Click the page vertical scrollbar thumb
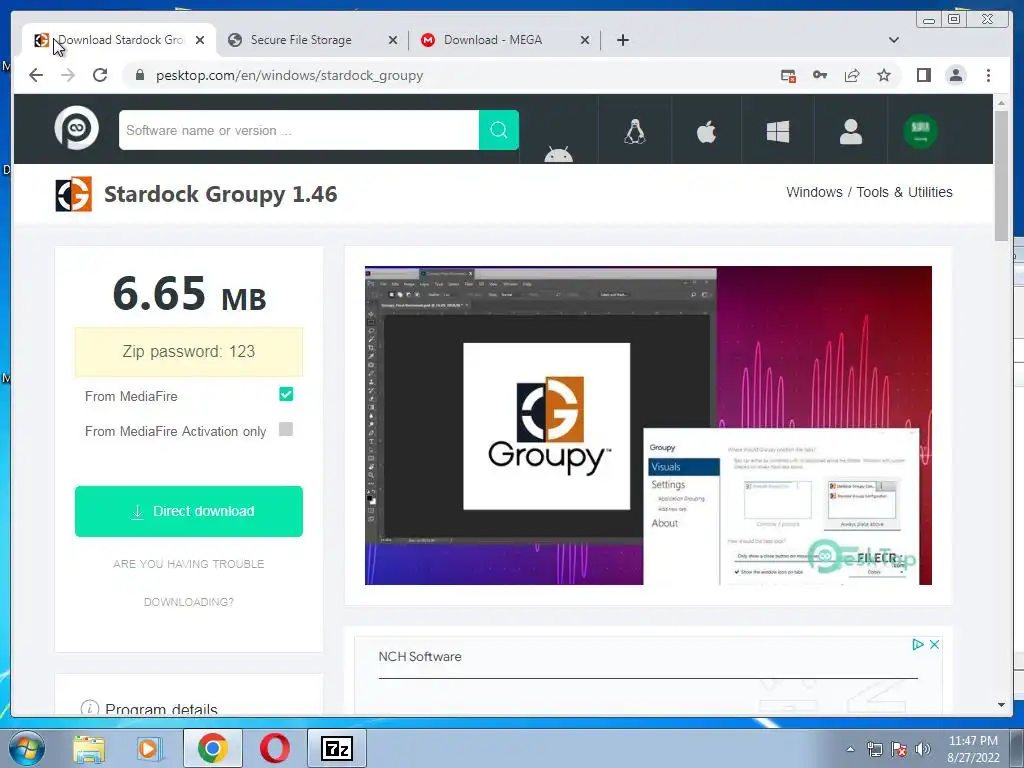The height and width of the screenshot is (768, 1024). [x=1001, y=175]
